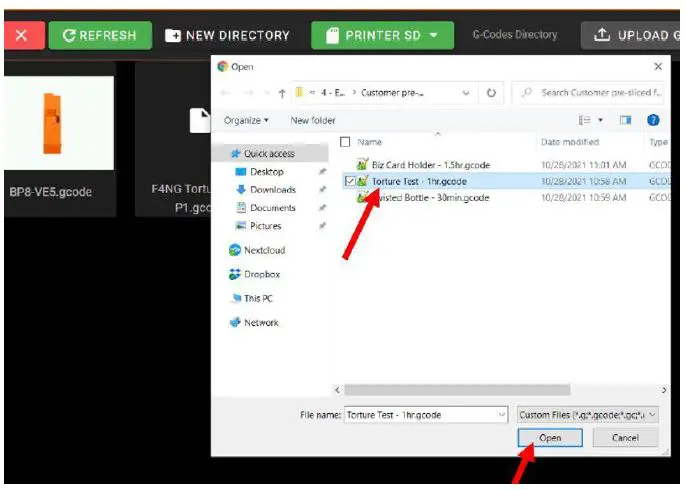The height and width of the screenshot is (490, 686).
Task: Click the 10/28/2021 10:59 AM date cell
Action: click(x=584, y=198)
